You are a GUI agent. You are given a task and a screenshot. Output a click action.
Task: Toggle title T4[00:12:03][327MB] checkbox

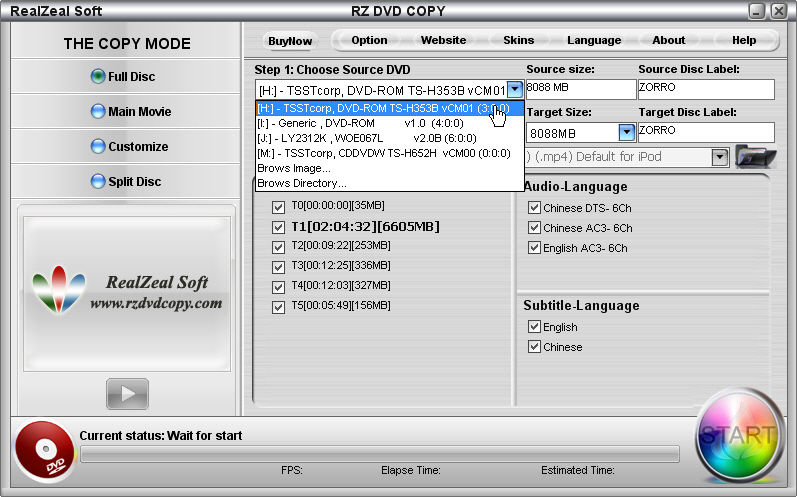(x=278, y=288)
